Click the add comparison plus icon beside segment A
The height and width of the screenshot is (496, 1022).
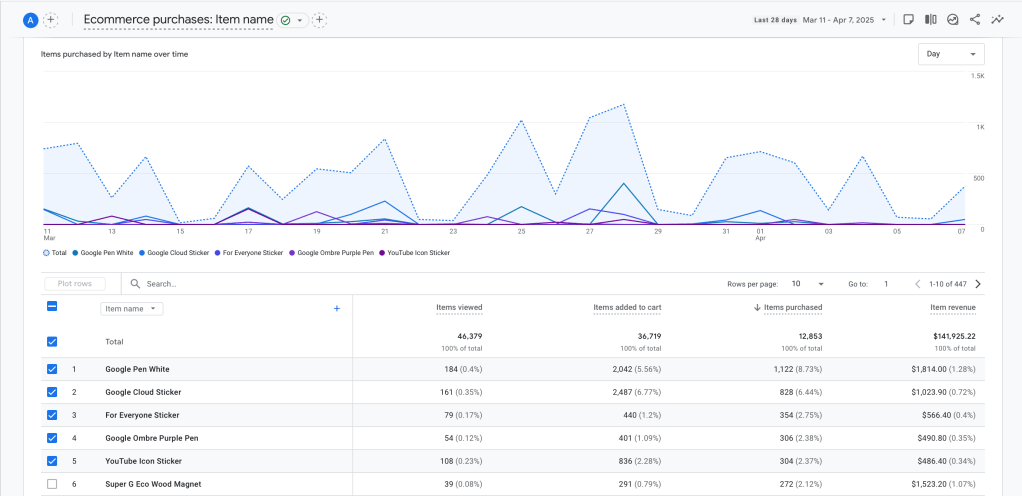51,20
